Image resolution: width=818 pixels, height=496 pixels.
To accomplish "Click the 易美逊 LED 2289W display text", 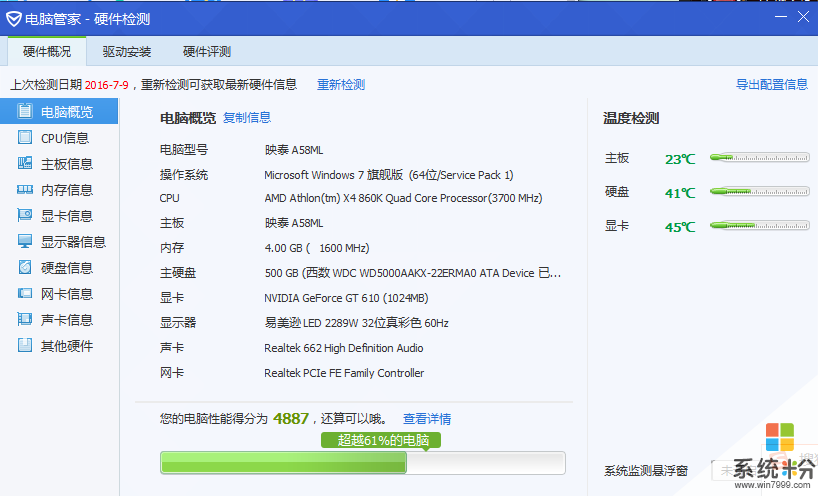I will pos(356,323).
